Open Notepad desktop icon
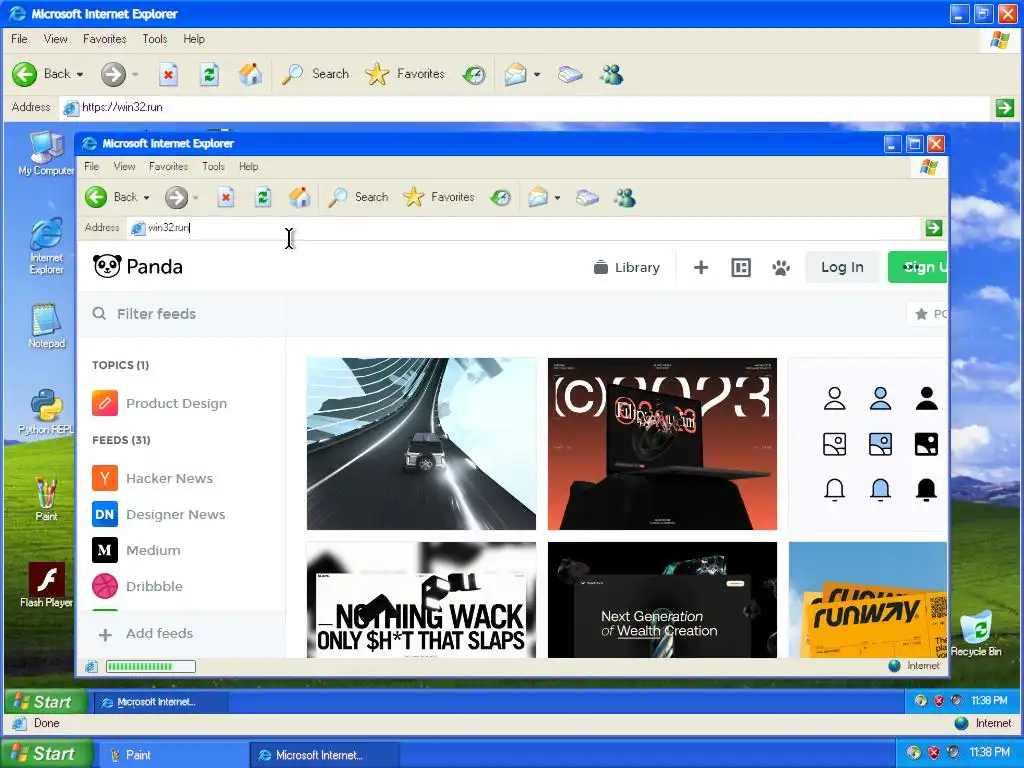This screenshot has width=1024, height=768. click(46, 325)
